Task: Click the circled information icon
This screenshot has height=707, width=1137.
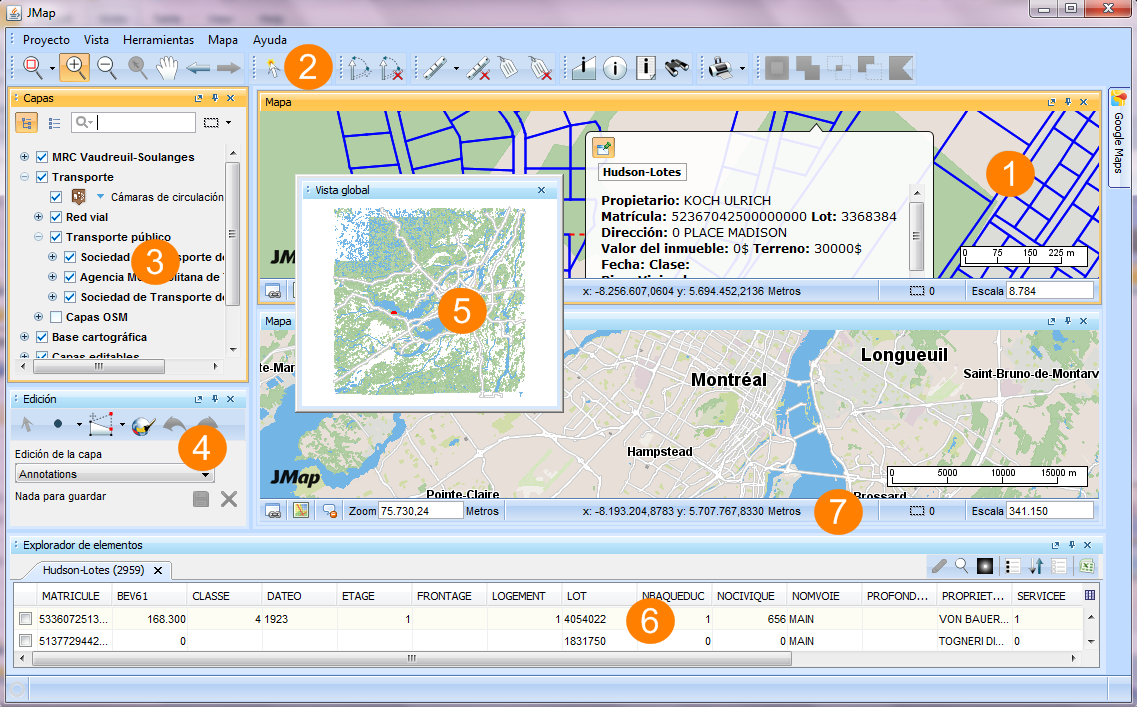Action: (x=615, y=67)
